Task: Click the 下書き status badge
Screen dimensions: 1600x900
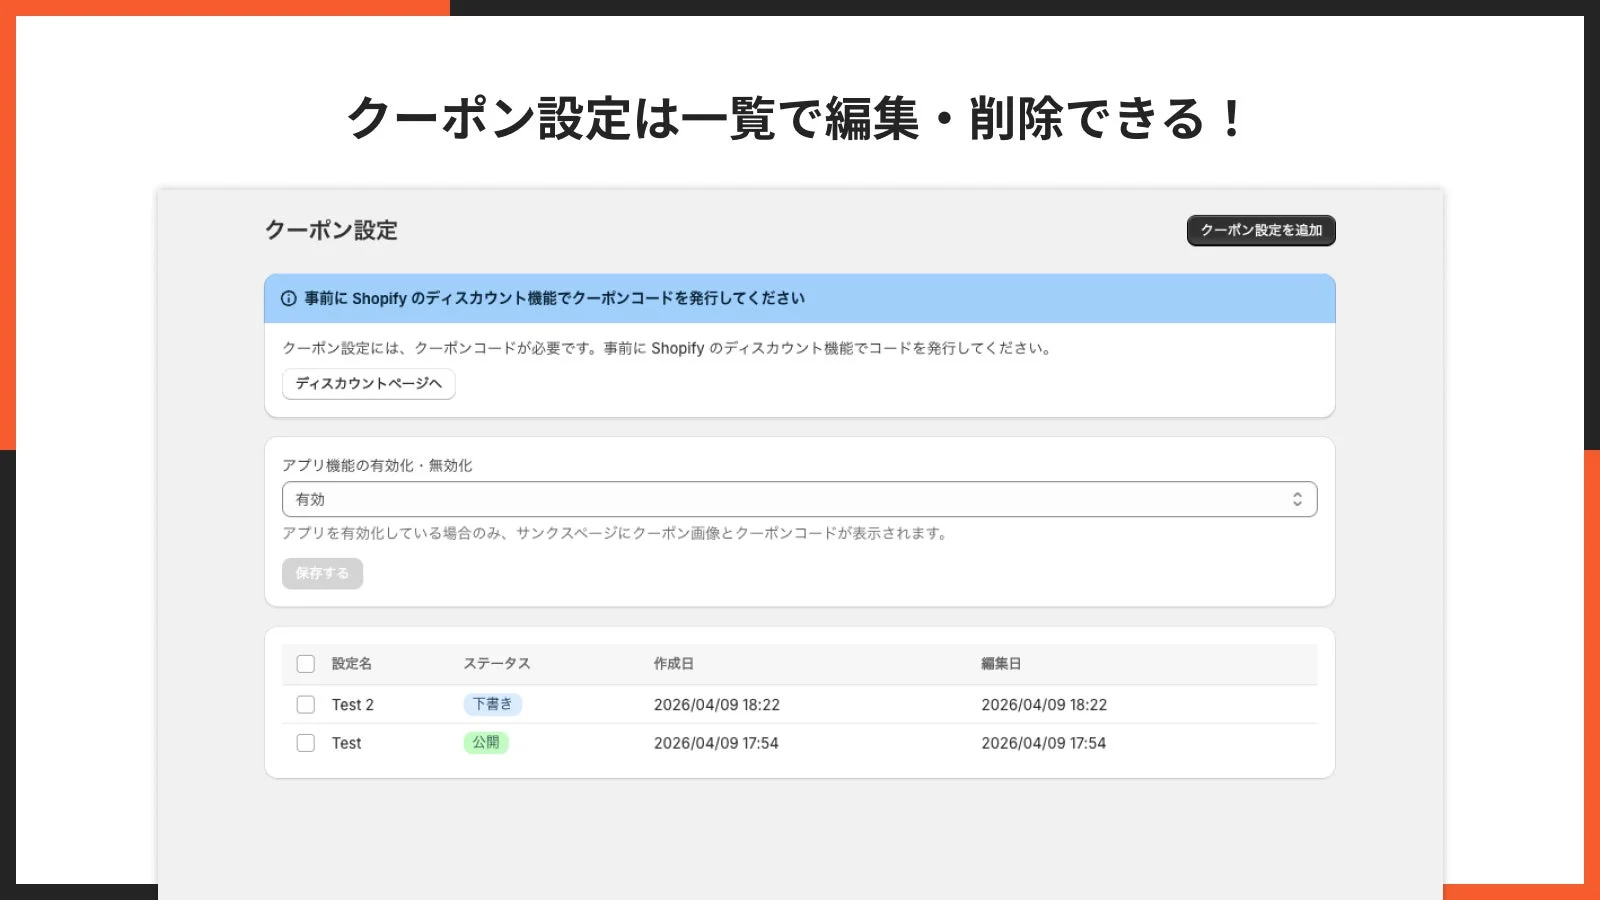Action: point(492,704)
